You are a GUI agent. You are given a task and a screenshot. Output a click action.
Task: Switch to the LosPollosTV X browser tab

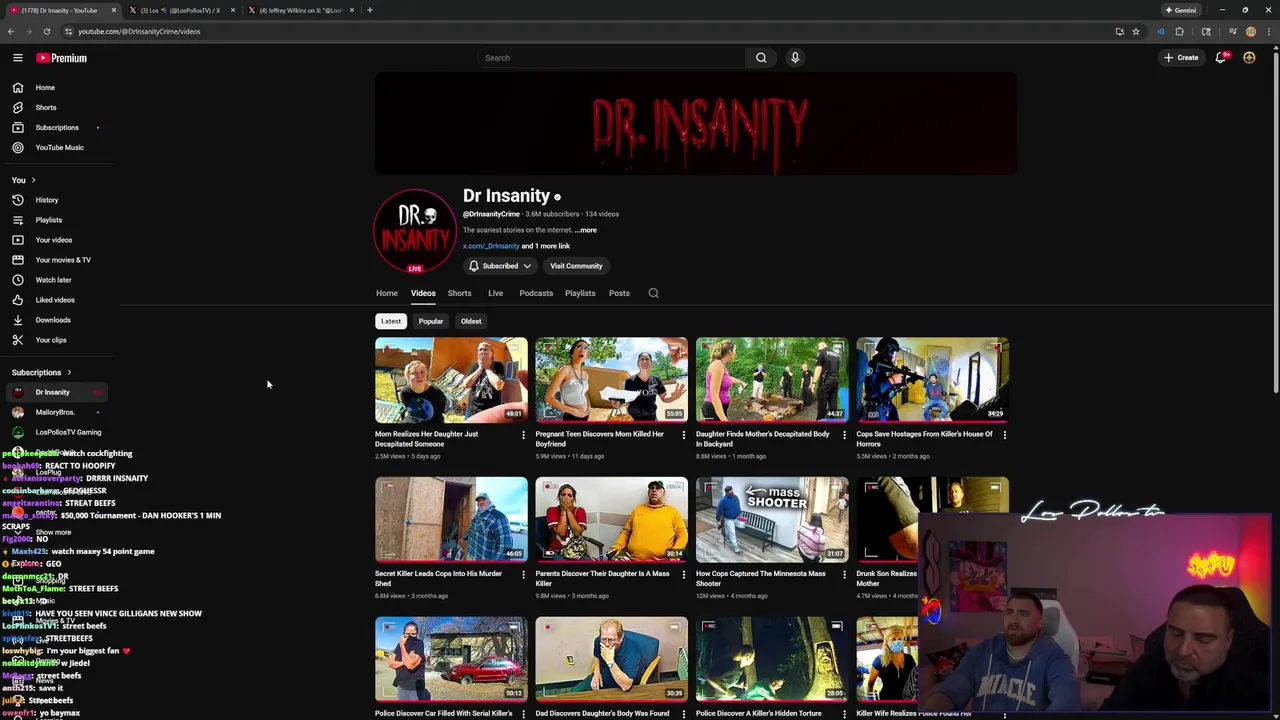pos(180,10)
